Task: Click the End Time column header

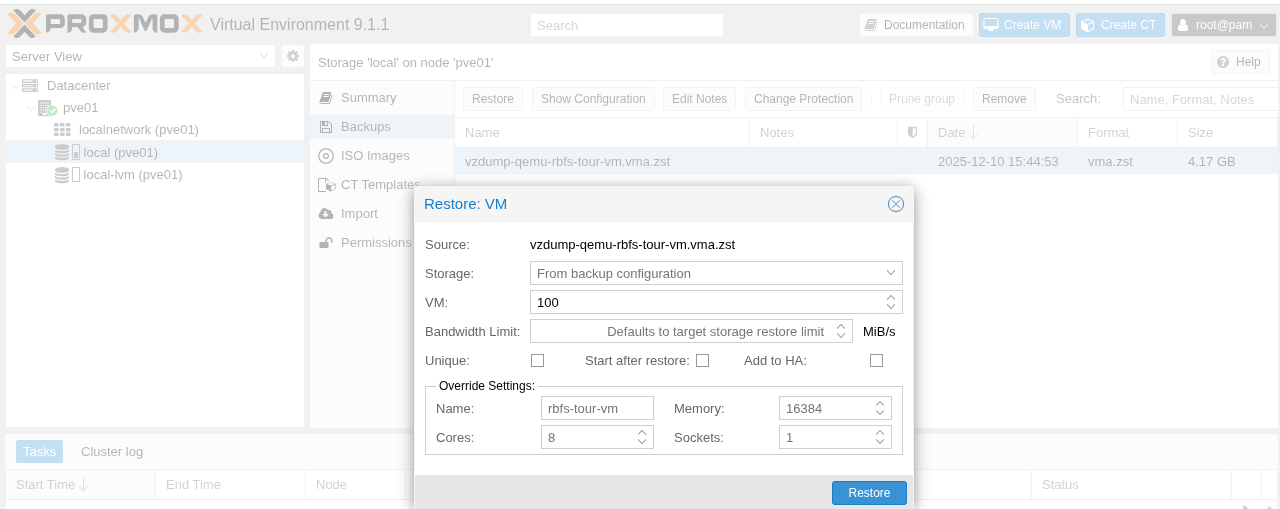Action: pyautogui.click(x=230, y=484)
